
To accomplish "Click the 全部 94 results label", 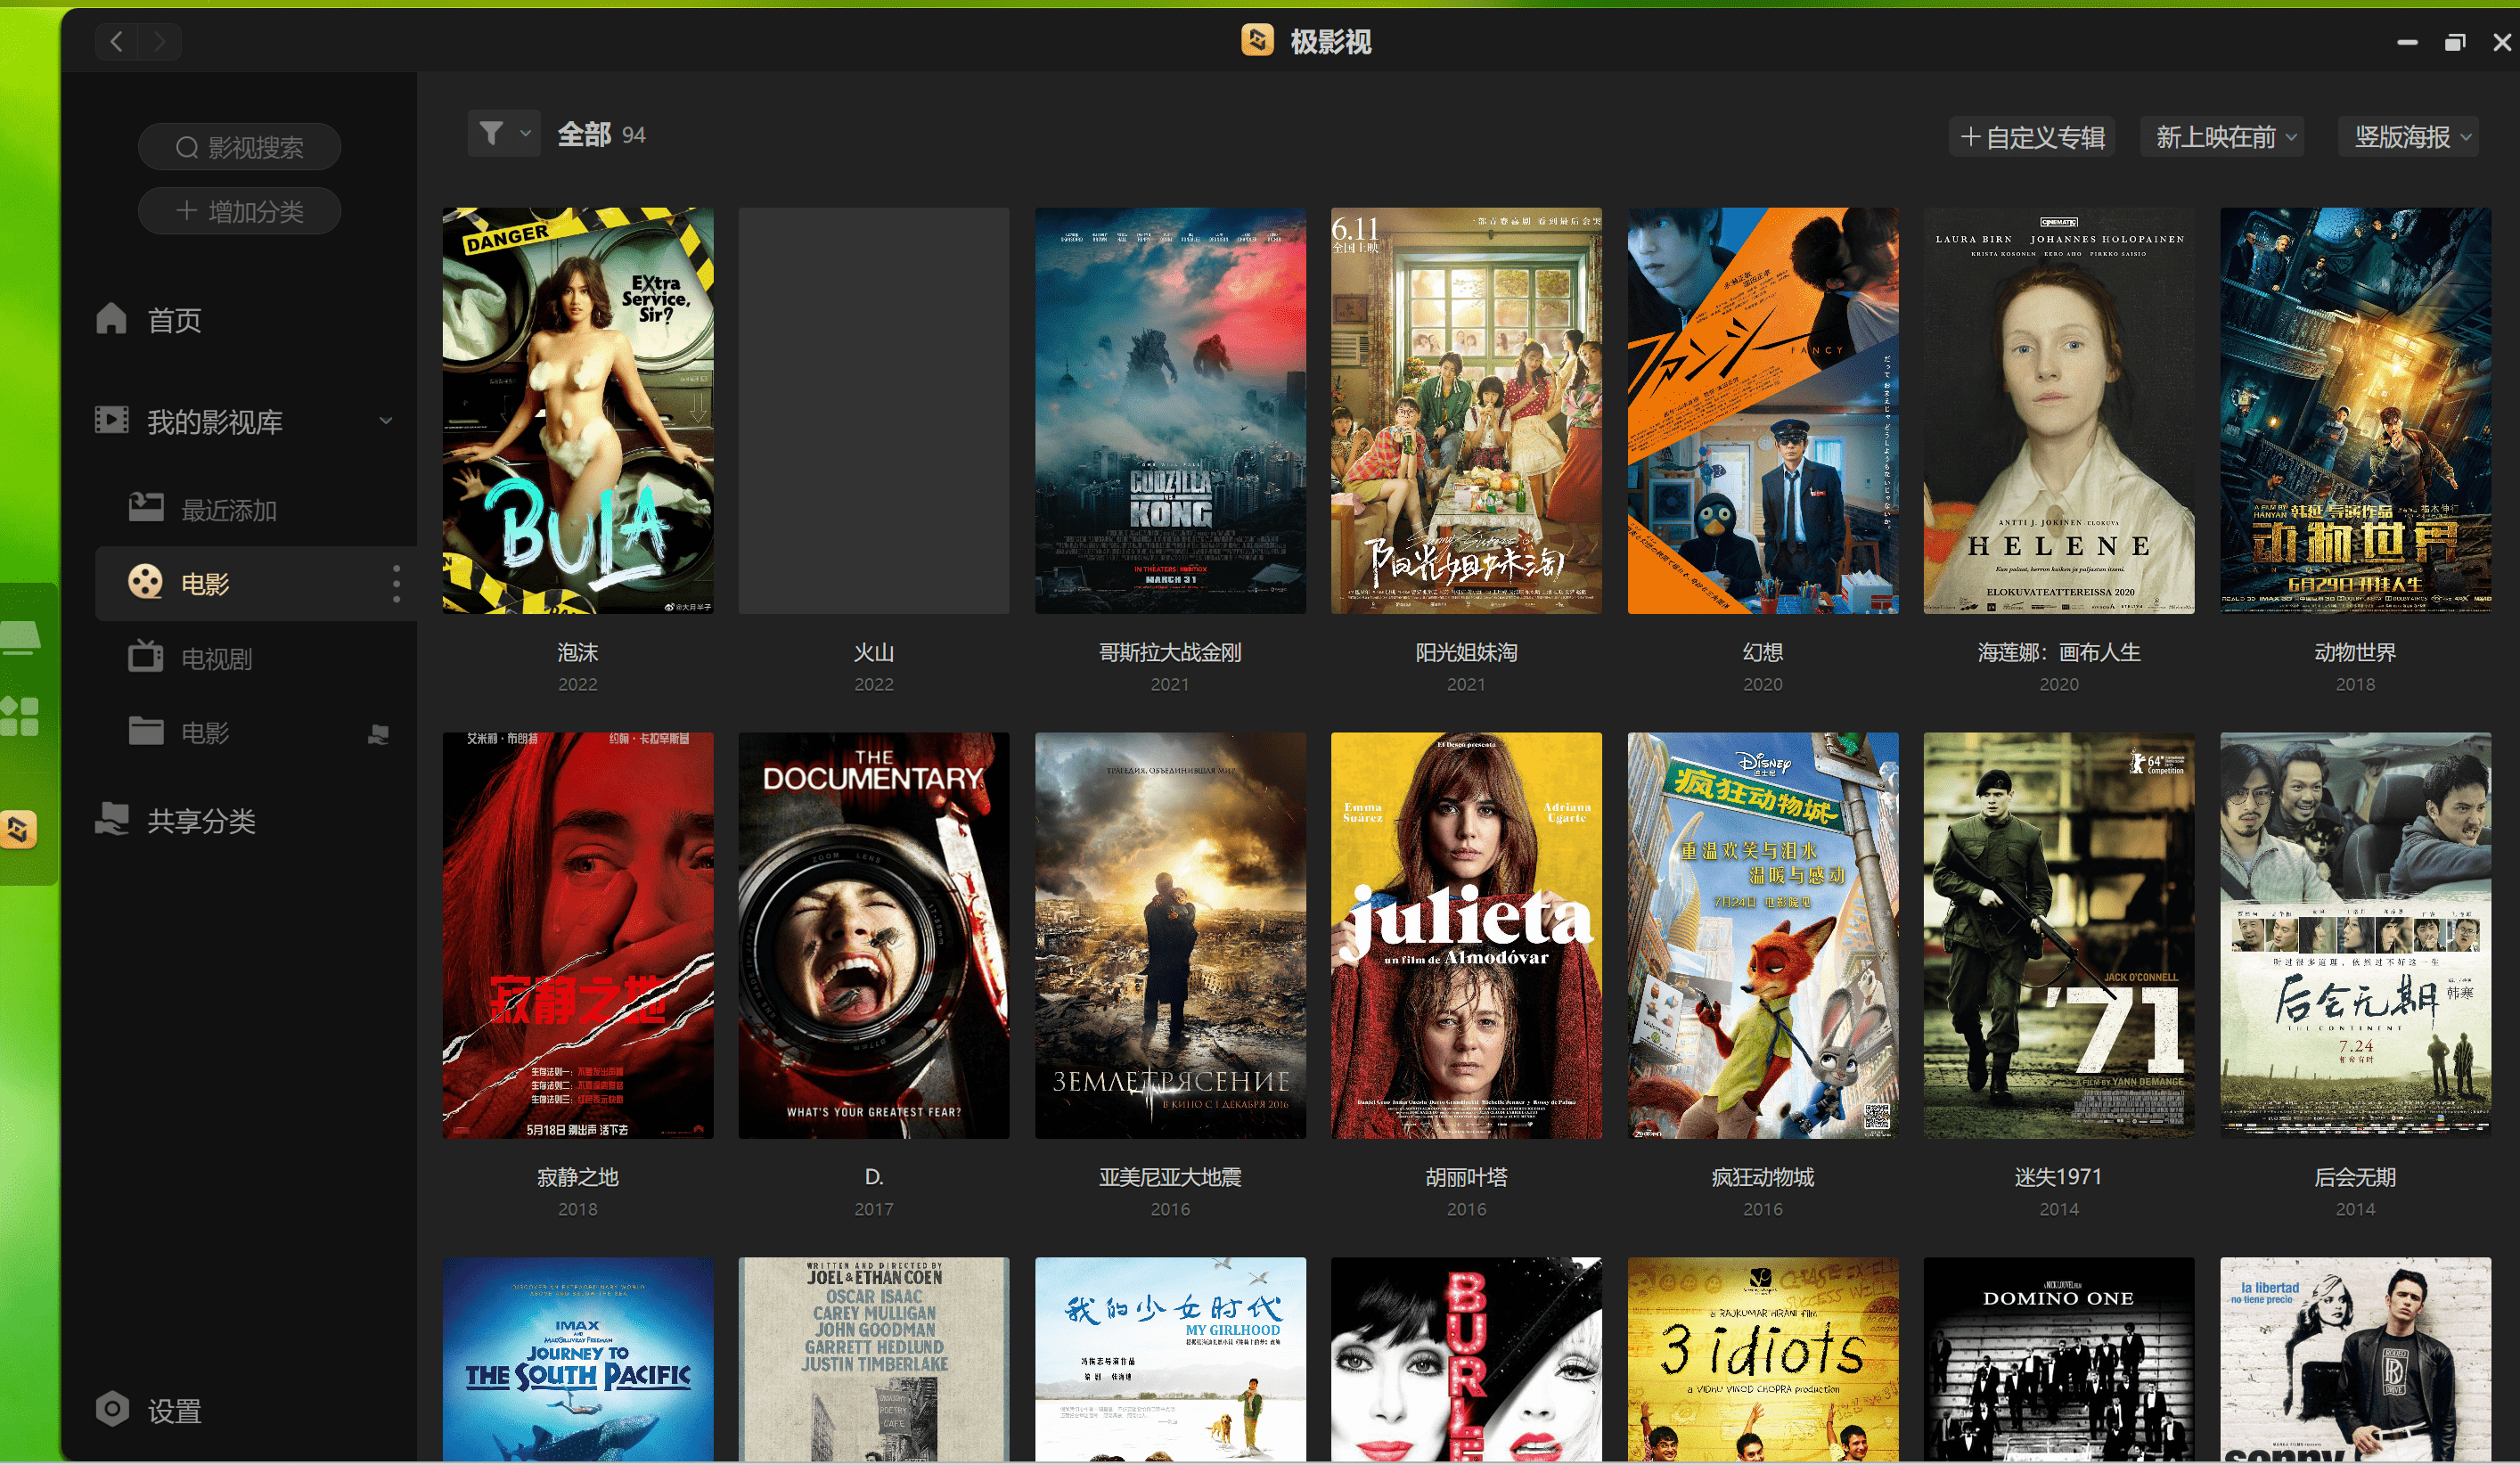I will point(601,135).
